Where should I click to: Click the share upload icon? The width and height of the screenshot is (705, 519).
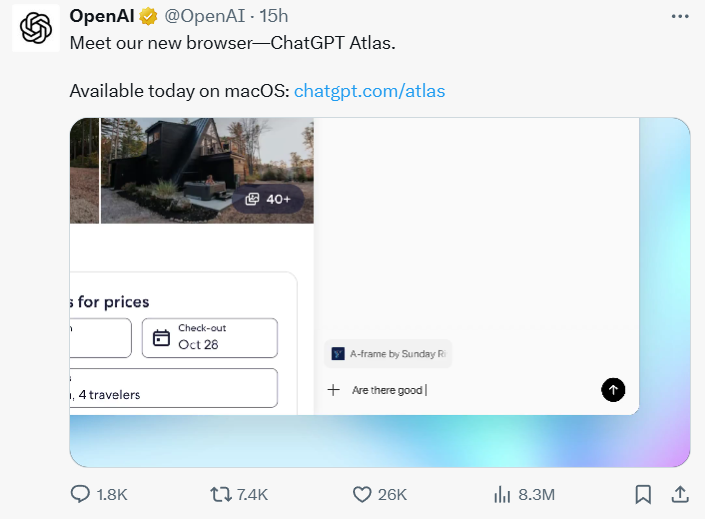[679, 494]
